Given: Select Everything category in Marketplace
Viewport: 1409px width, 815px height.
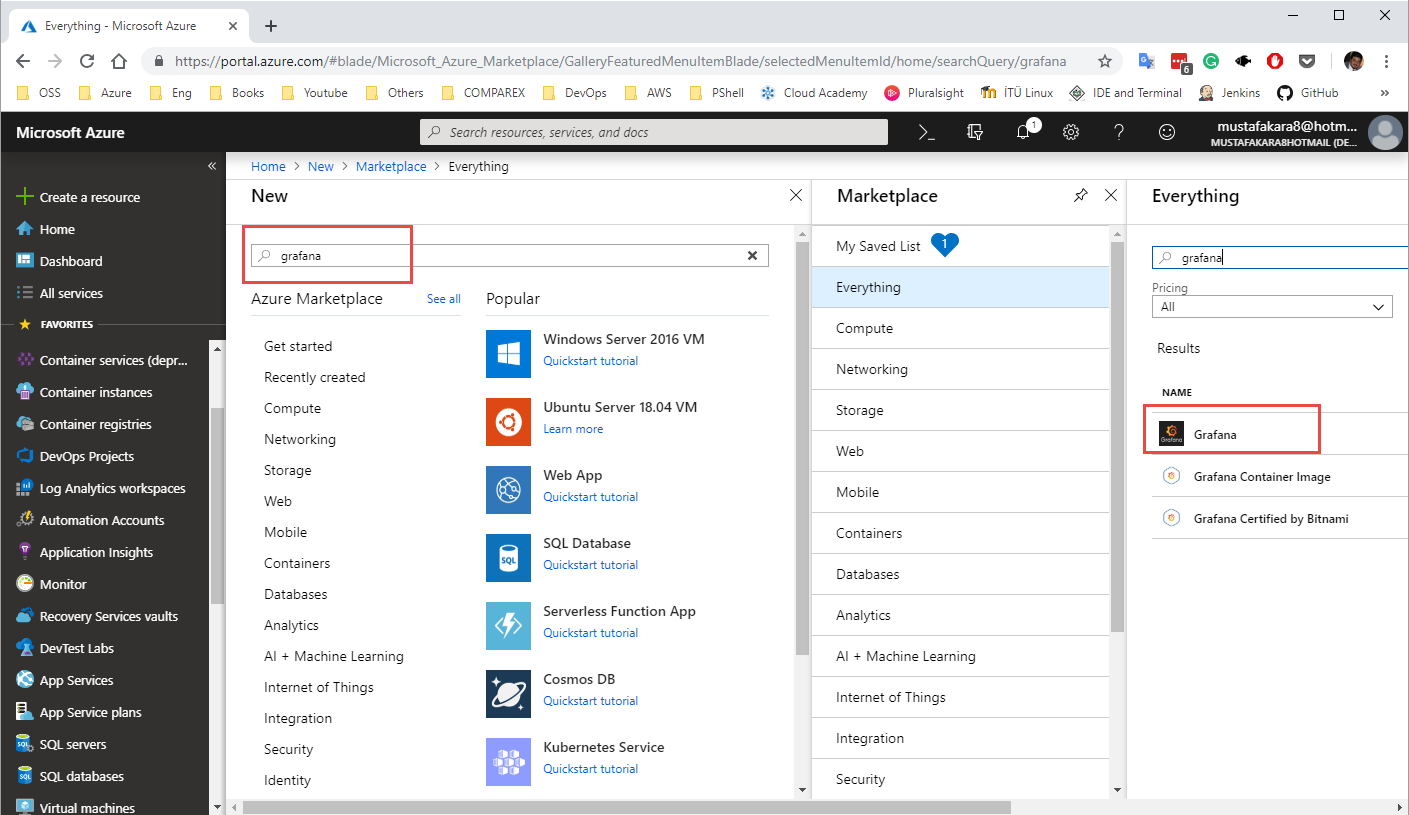Looking at the screenshot, I should pos(960,287).
